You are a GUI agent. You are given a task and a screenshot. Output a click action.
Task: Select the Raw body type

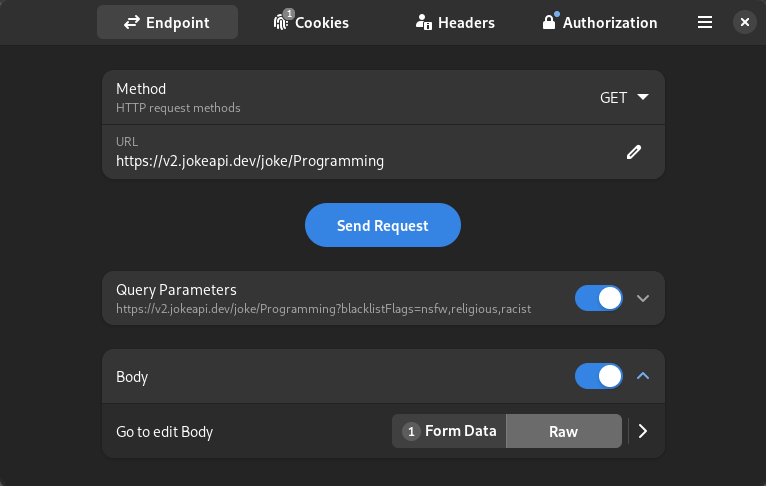point(564,431)
